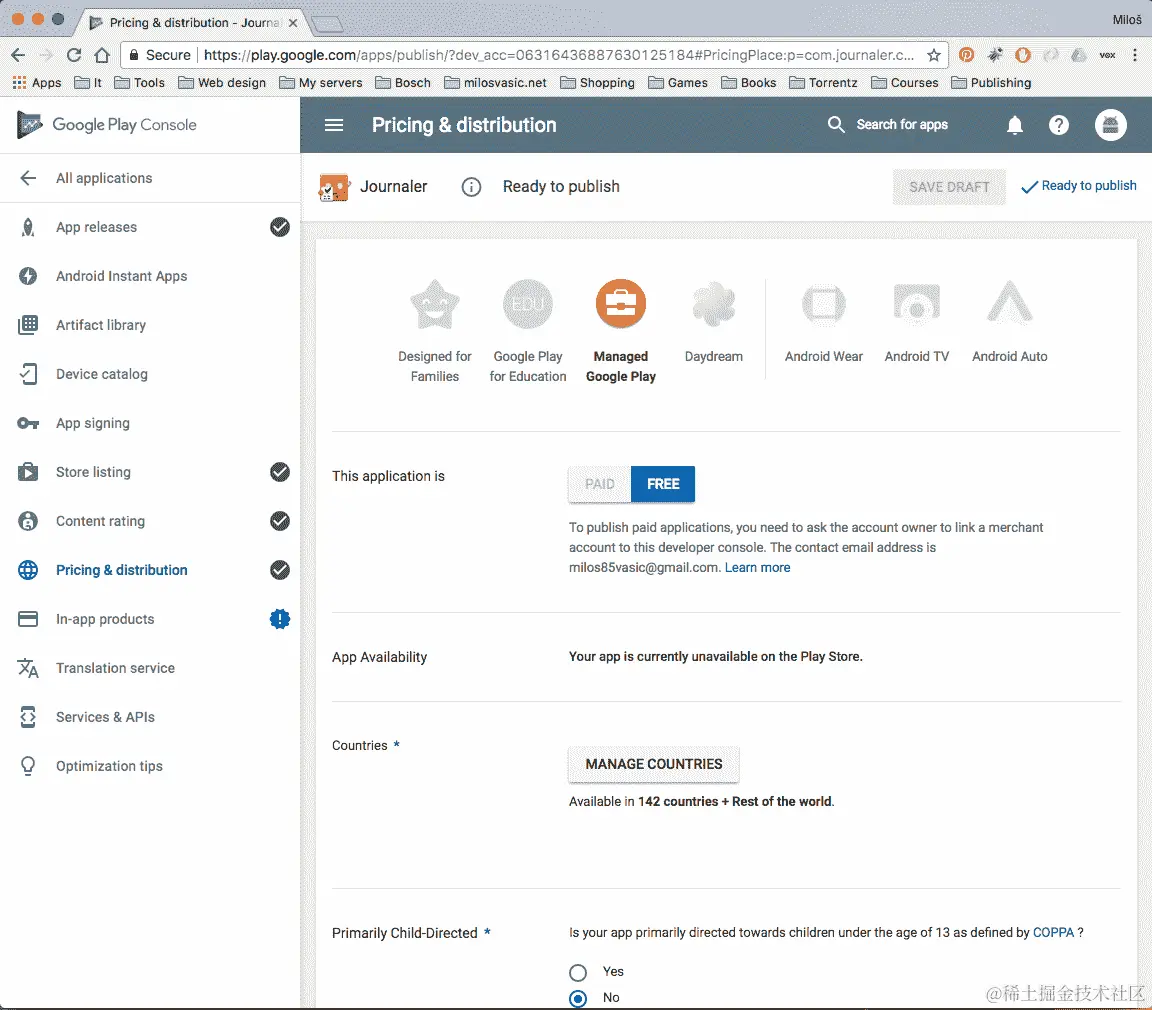Open the help question mark icon
1152x1010 pixels.
point(1058,125)
